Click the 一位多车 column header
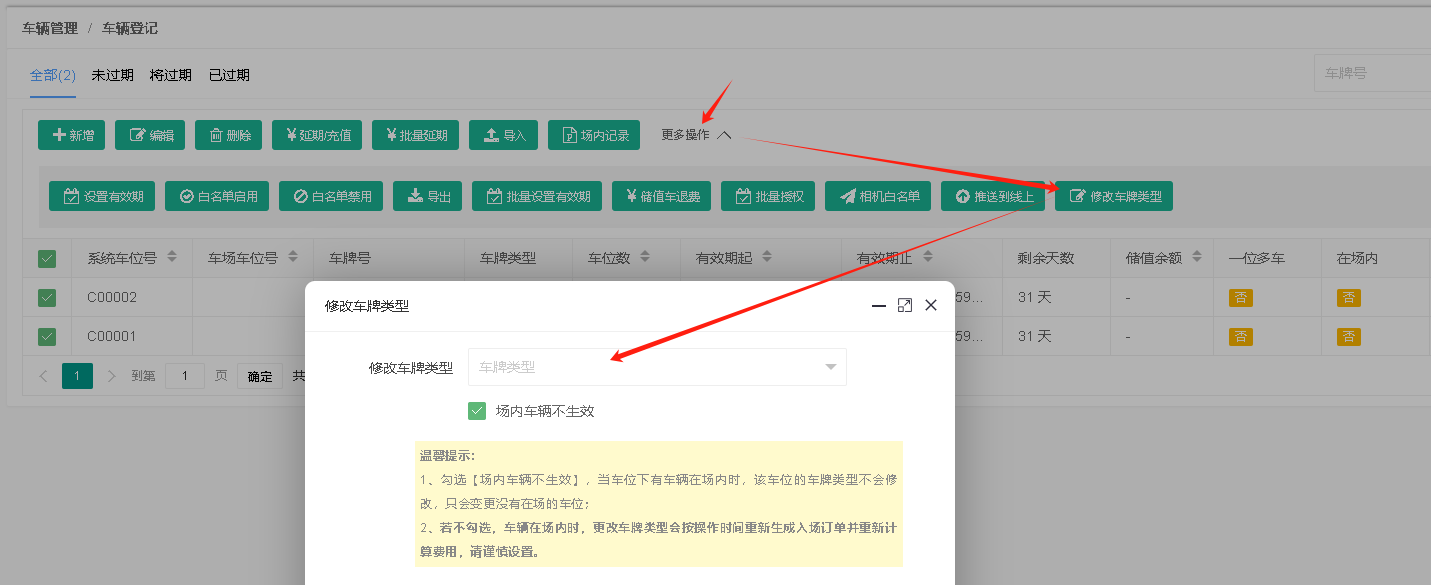The width and height of the screenshot is (1431, 585). point(1257,258)
